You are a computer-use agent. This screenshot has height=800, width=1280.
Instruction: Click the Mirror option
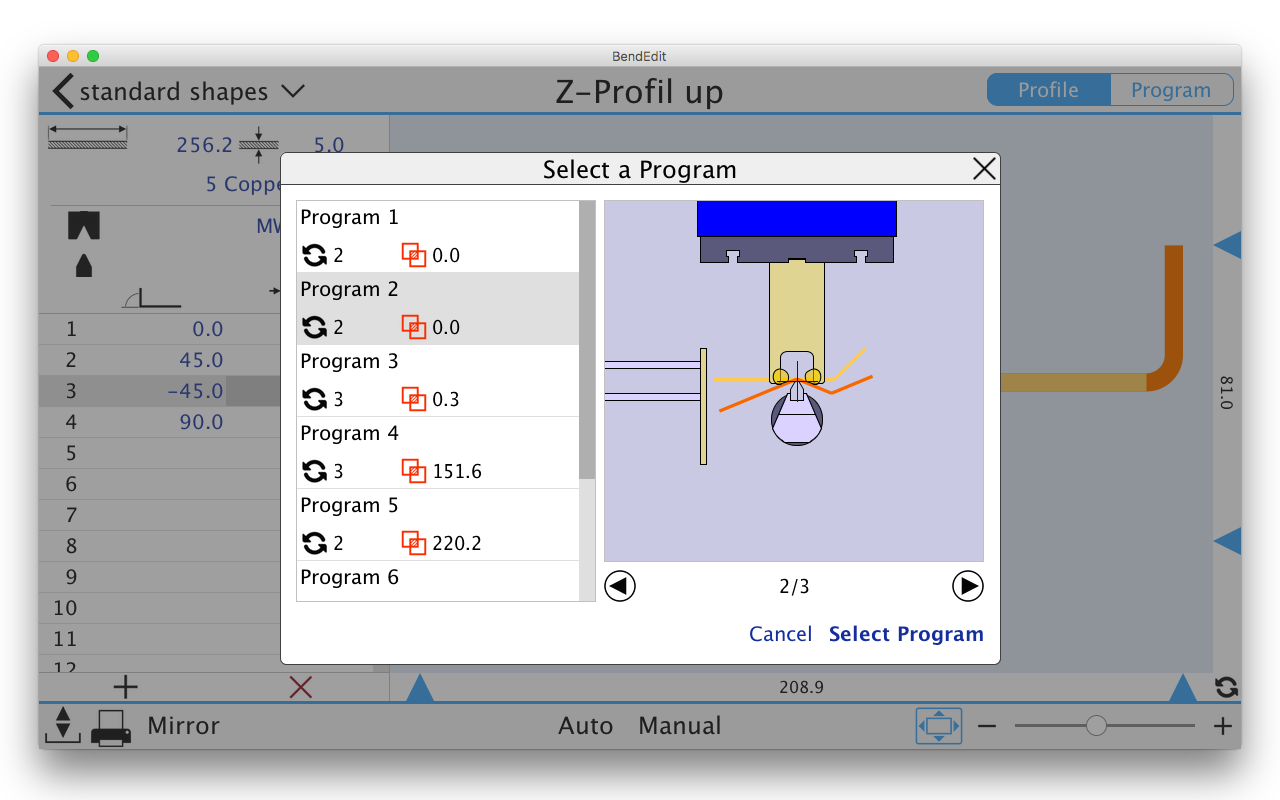[183, 726]
